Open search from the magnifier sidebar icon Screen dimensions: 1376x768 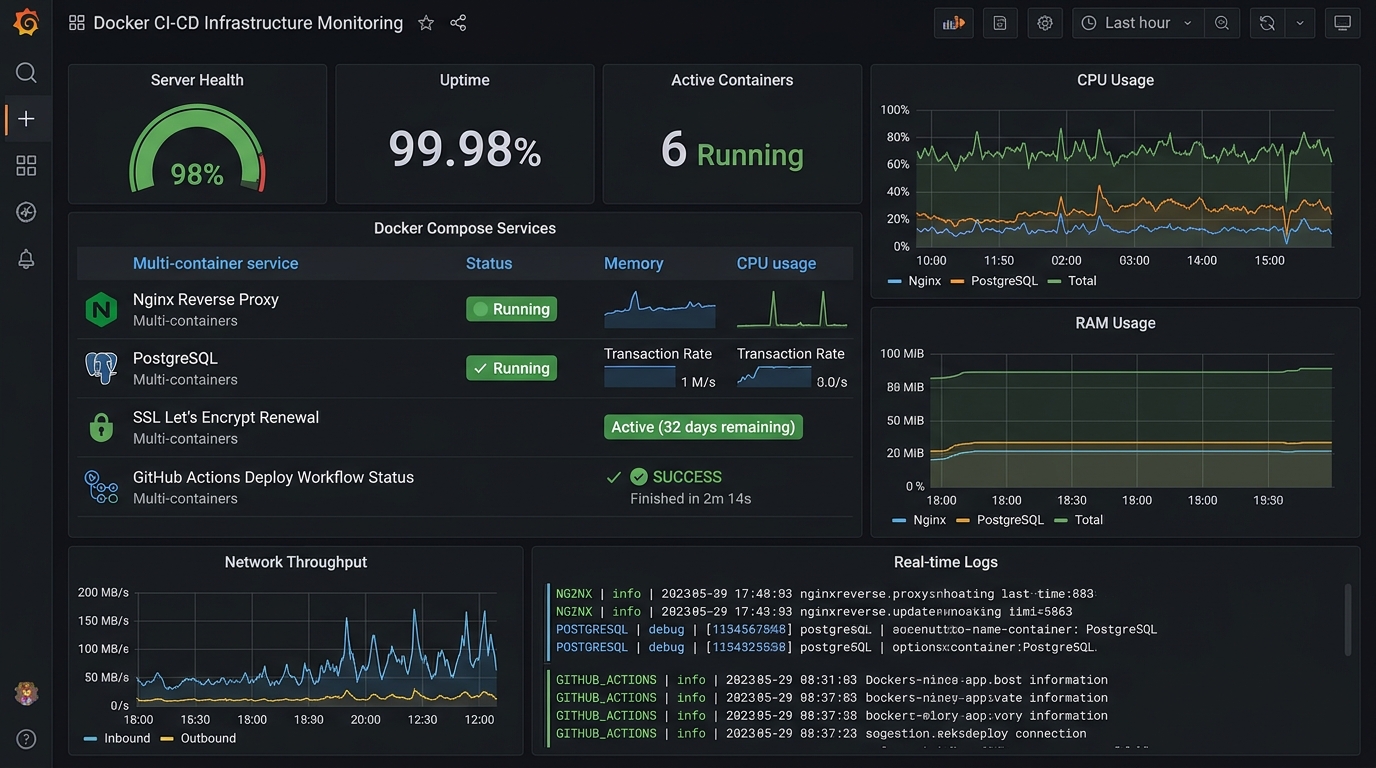[x=27, y=72]
